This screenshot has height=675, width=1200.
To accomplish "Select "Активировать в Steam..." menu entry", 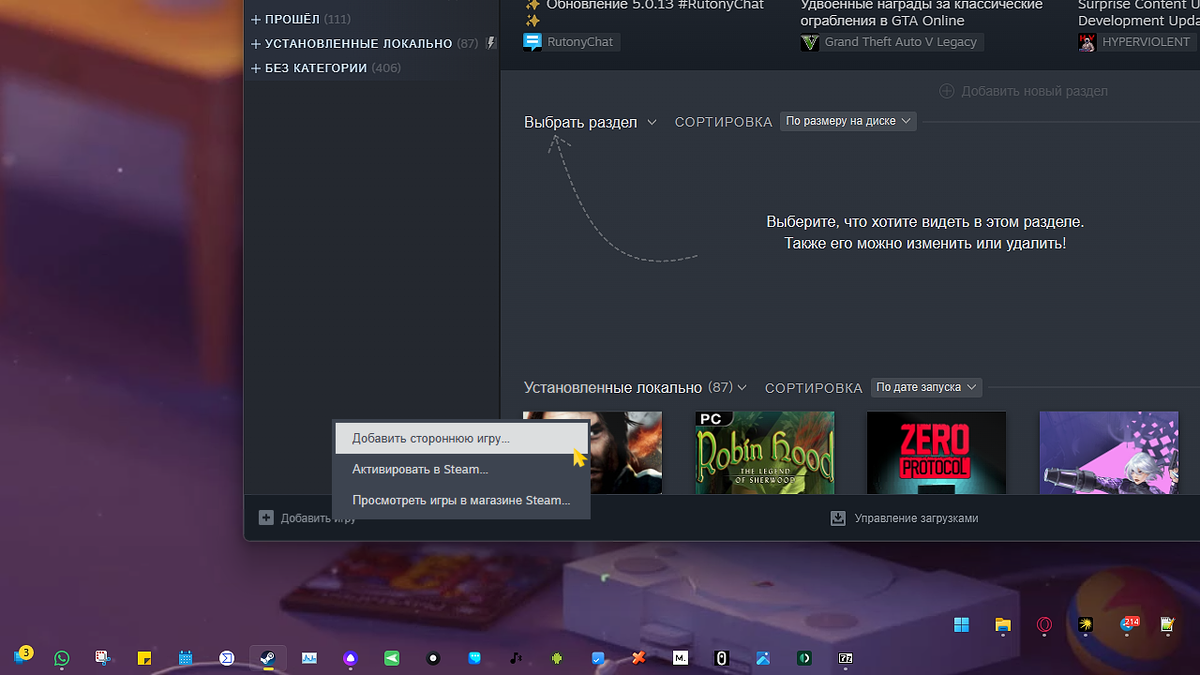I will point(461,469).
